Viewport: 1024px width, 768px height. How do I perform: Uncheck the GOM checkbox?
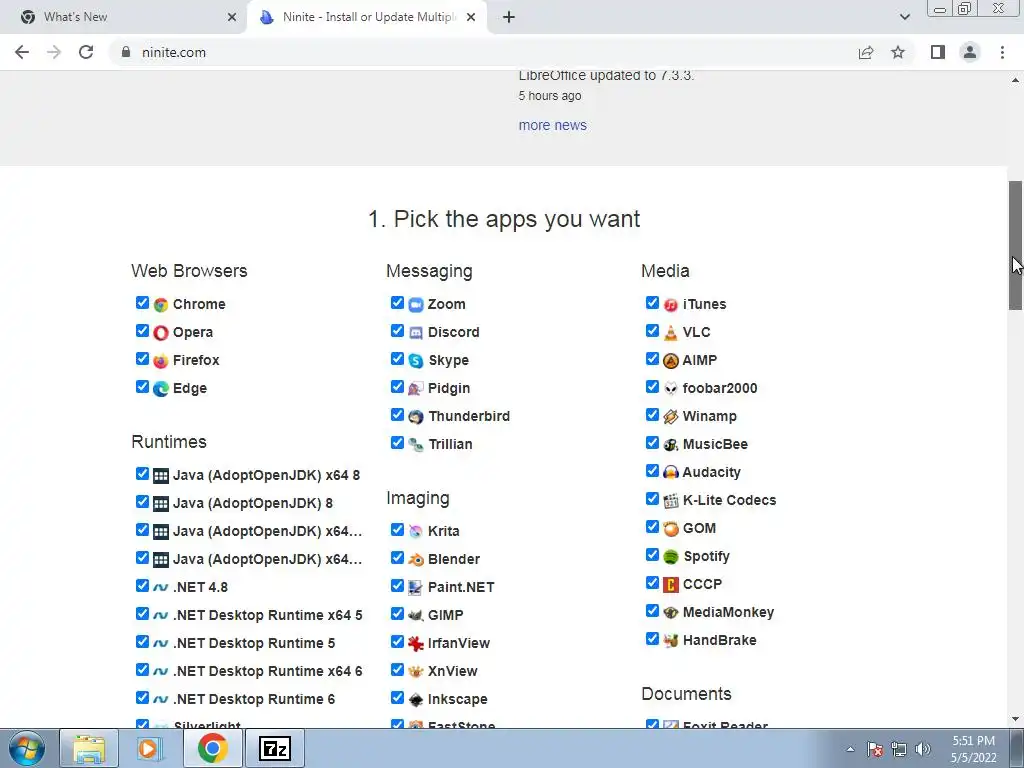(x=652, y=527)
